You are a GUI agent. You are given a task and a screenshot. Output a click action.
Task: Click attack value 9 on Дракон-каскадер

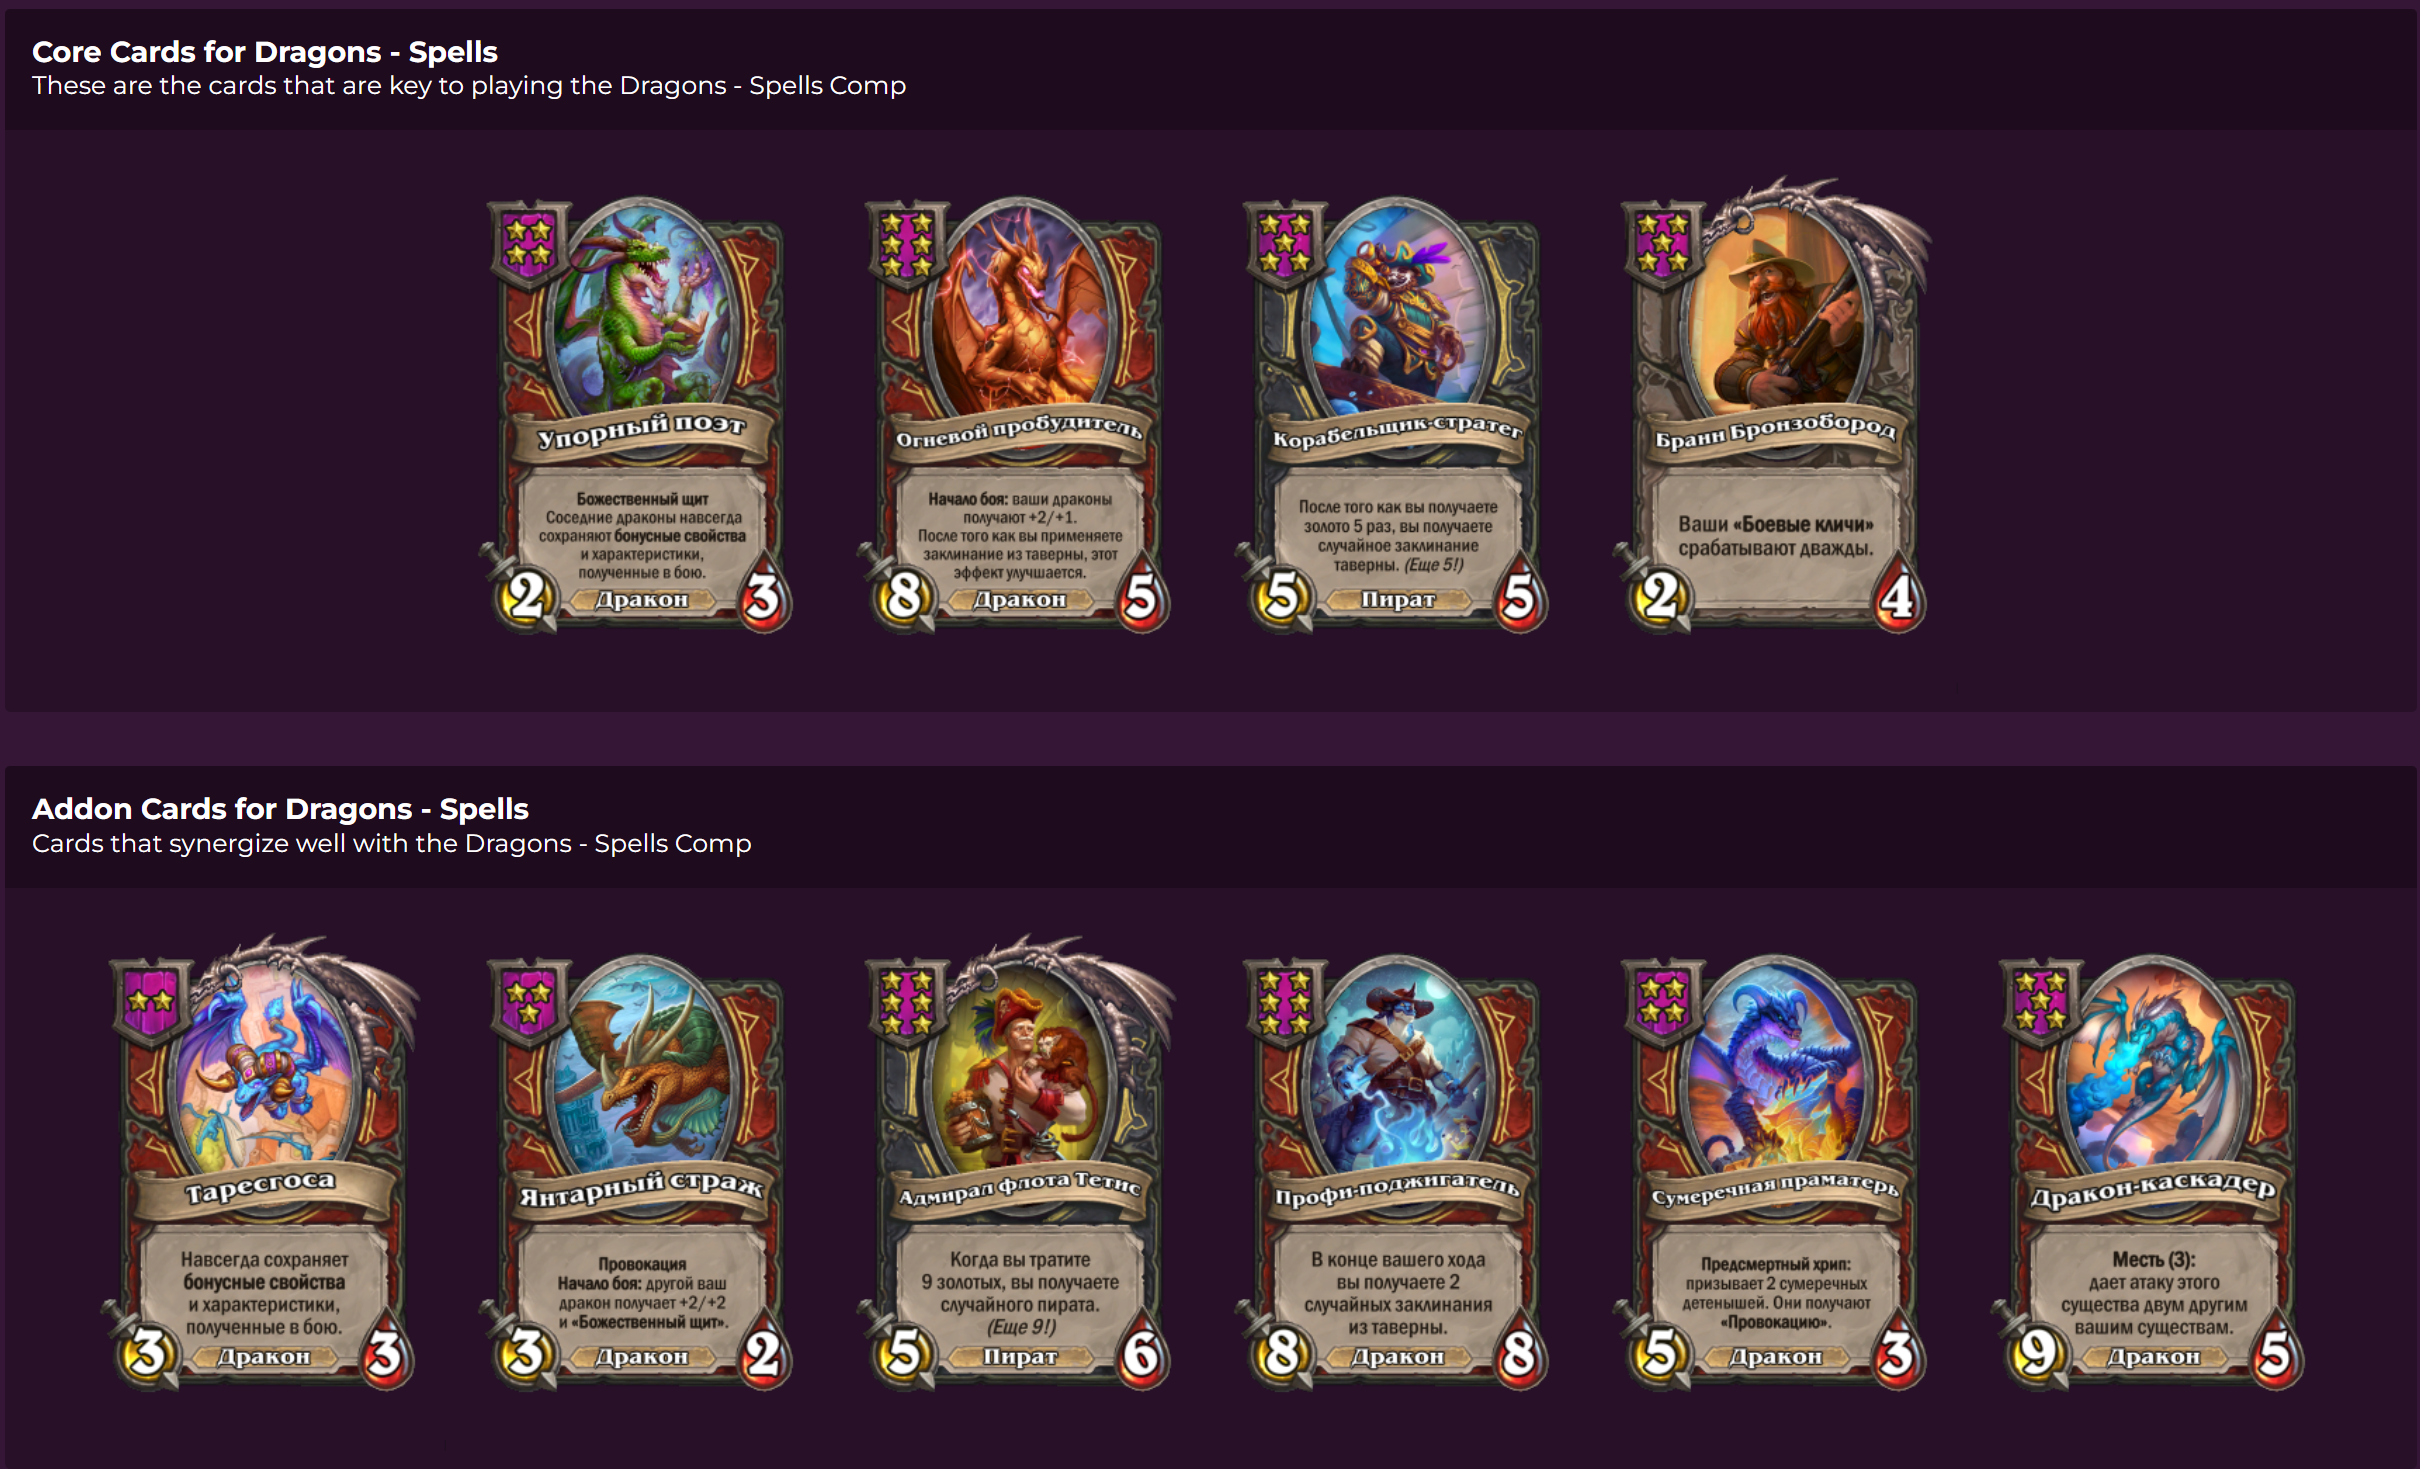[x=2037, y=1353]
